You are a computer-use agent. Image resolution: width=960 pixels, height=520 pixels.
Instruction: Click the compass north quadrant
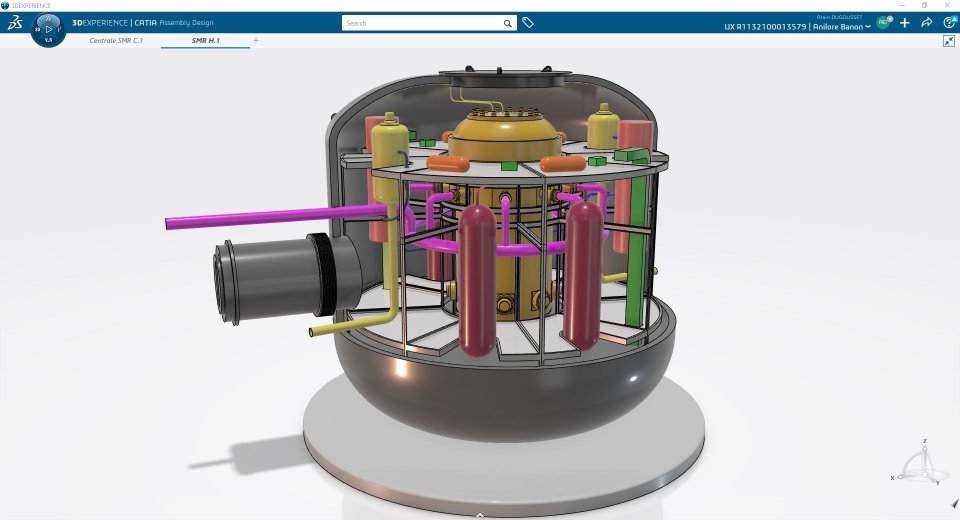click(x=48, y=19)
